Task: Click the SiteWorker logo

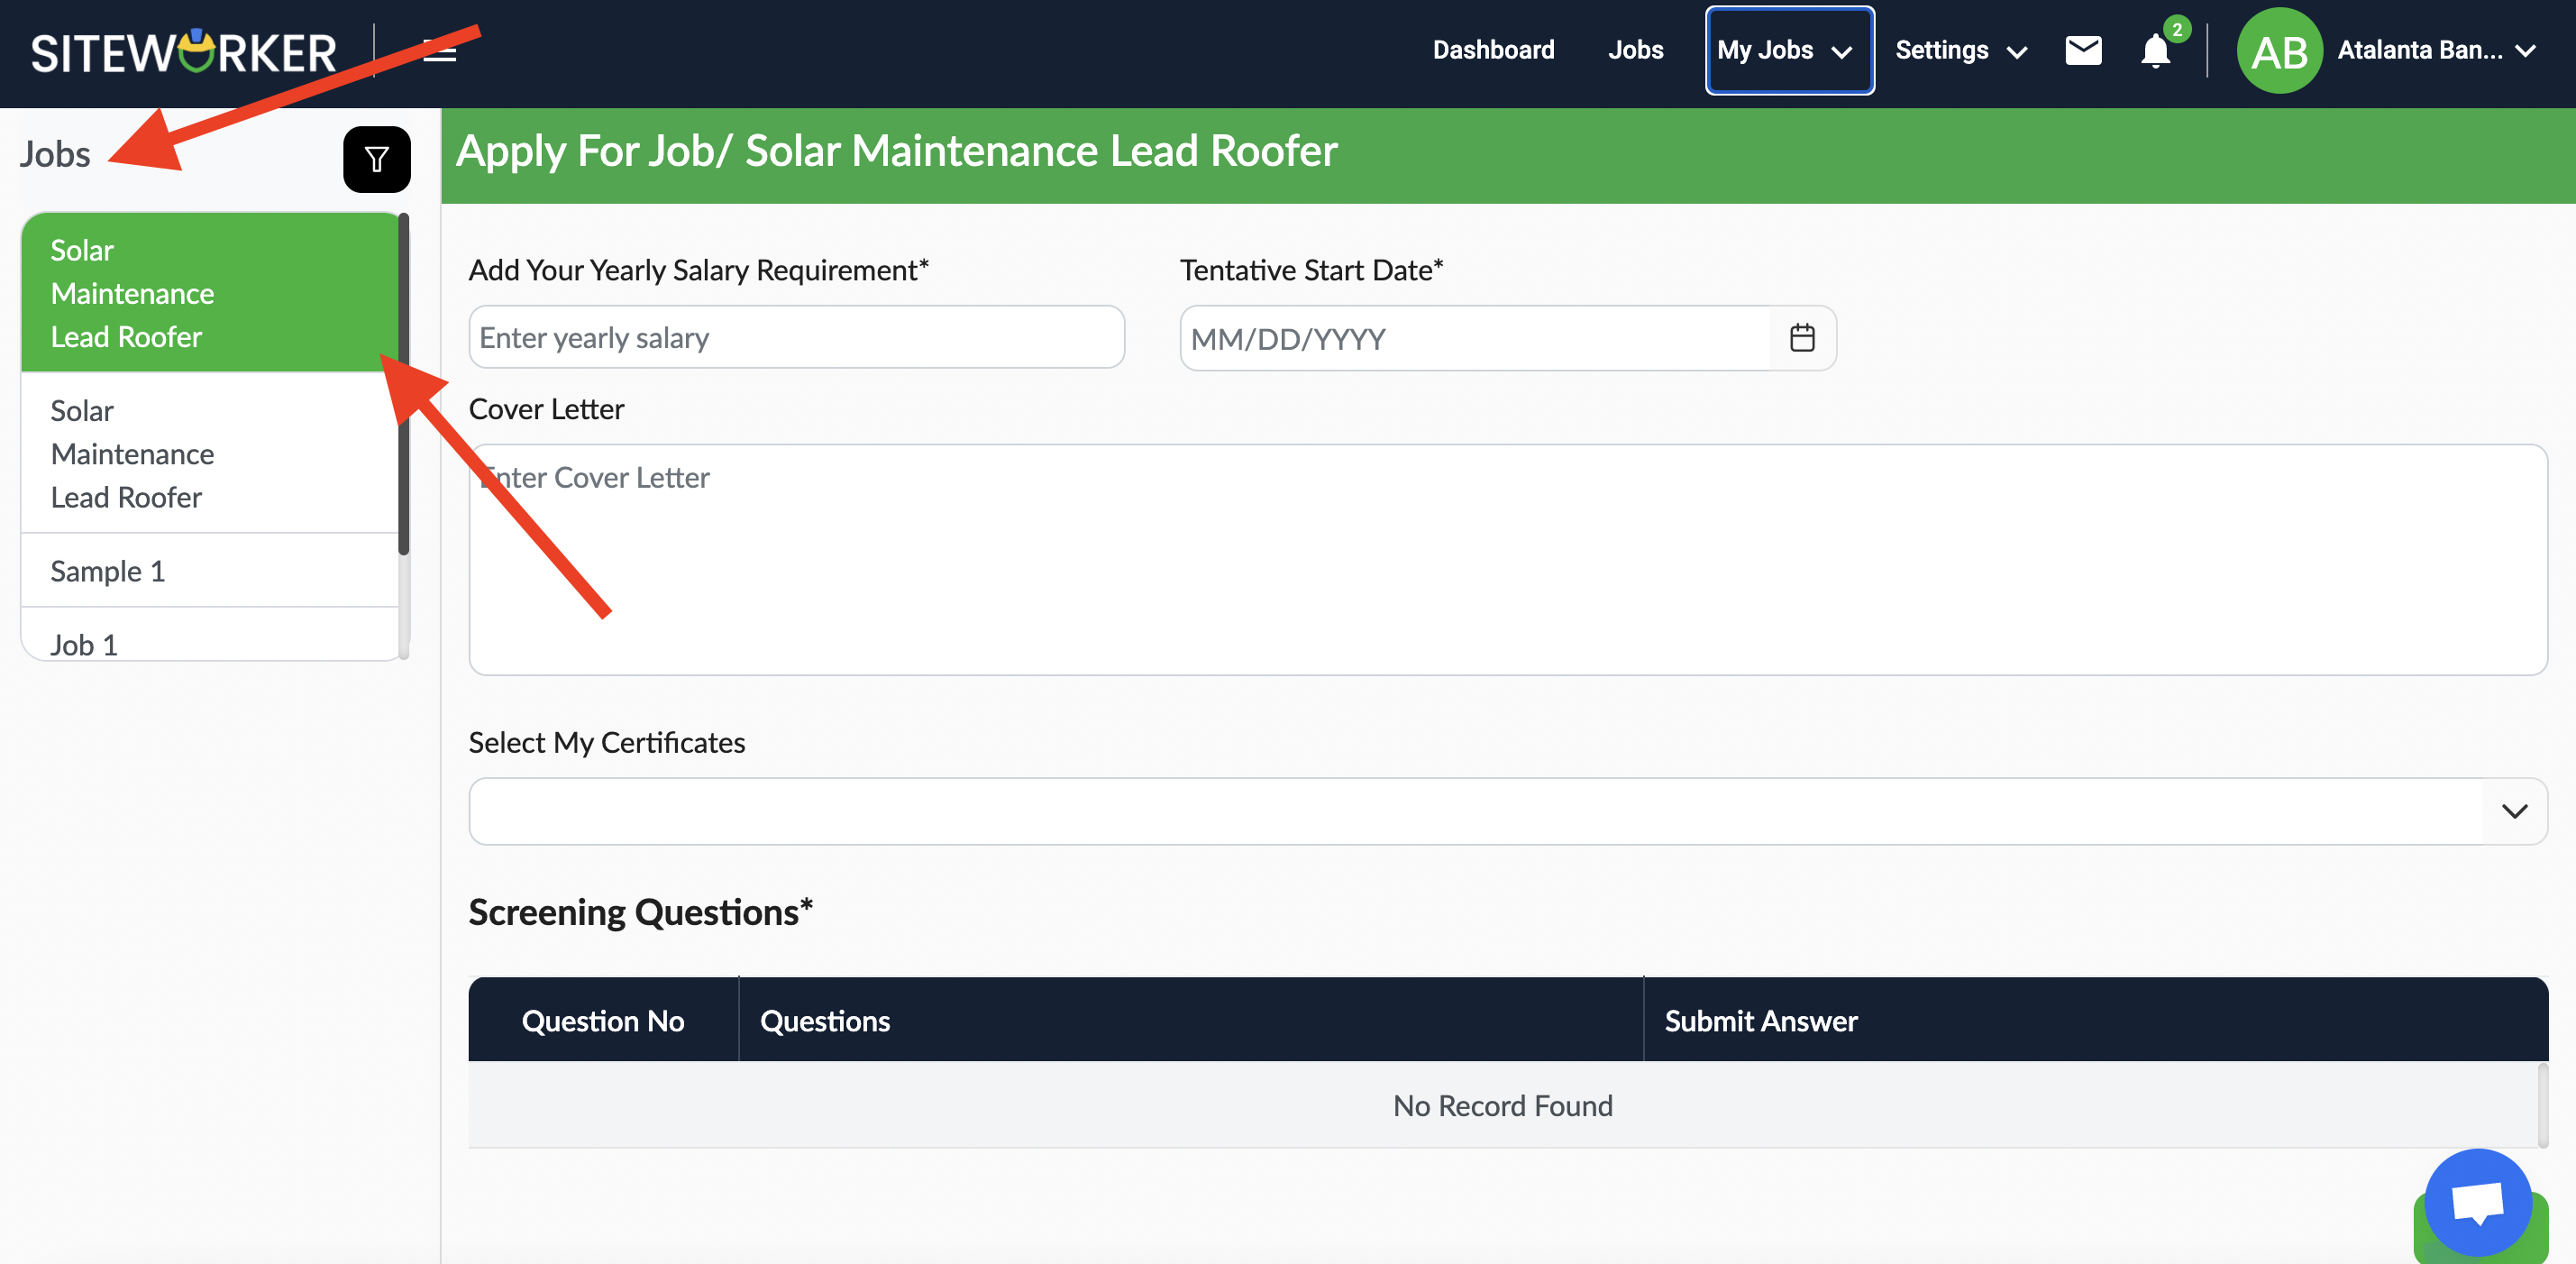Action: coord(184,52)
